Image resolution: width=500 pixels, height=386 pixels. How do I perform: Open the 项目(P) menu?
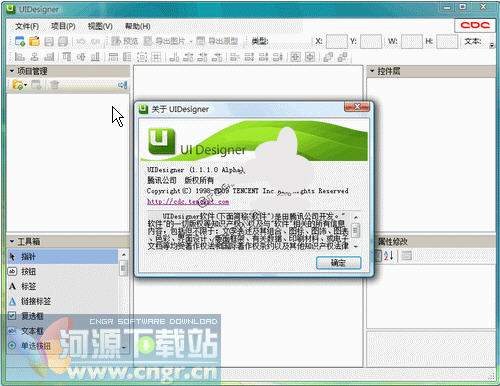point(63,26)
